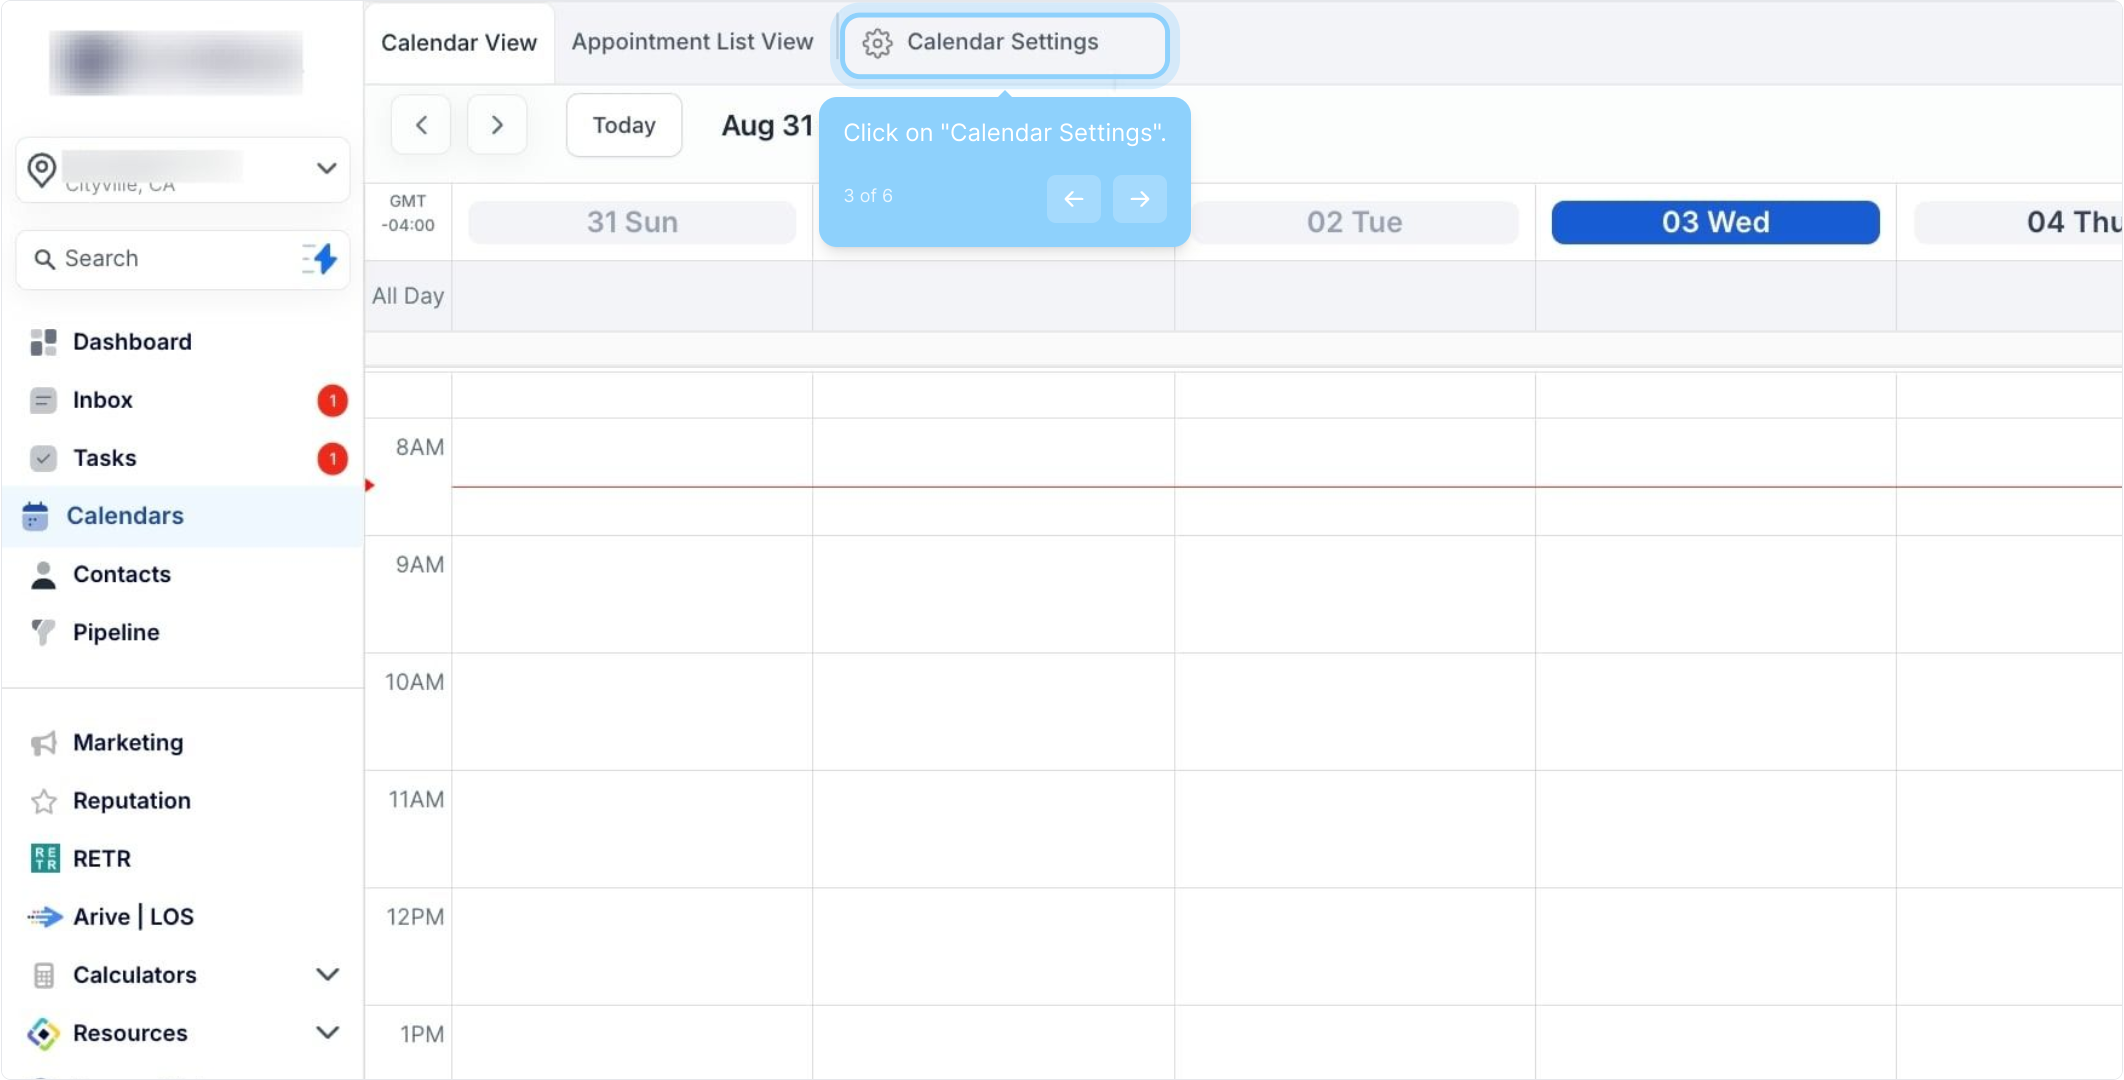Open Reputation star icon
This screenshot has width=2124, height=1080.
[x=43, y=801]
